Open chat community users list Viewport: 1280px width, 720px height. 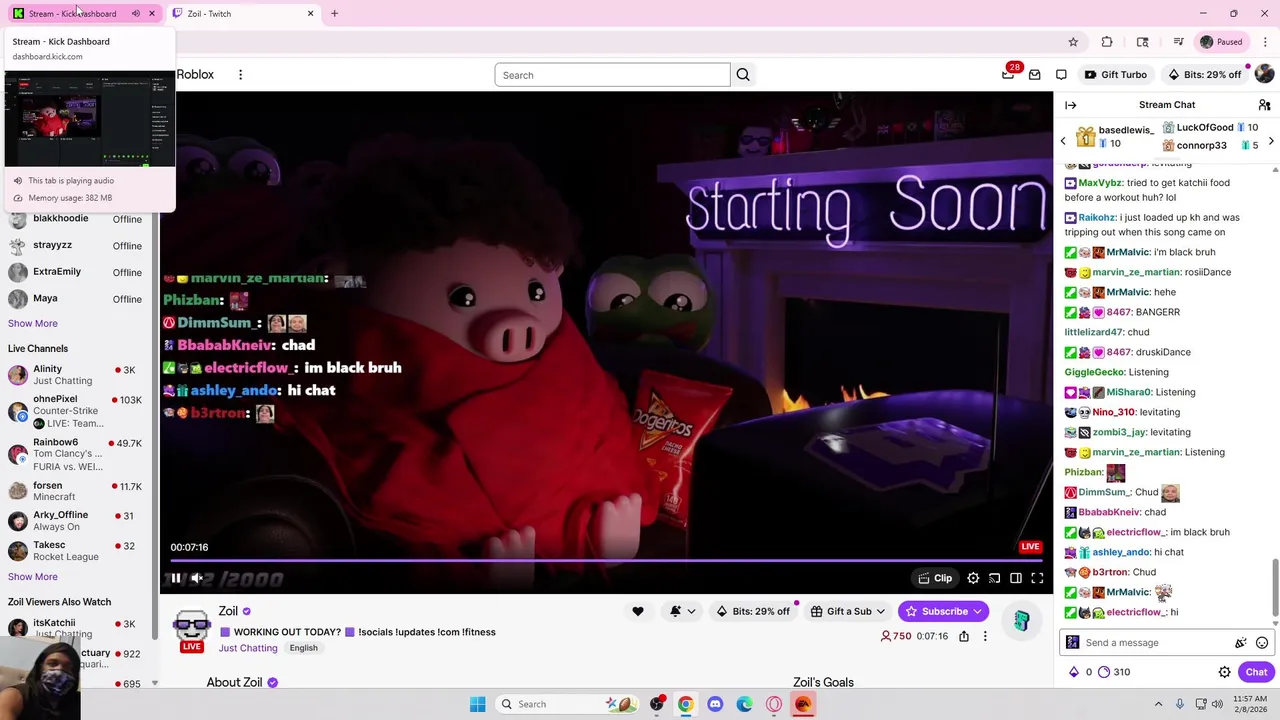[1264, 105]
